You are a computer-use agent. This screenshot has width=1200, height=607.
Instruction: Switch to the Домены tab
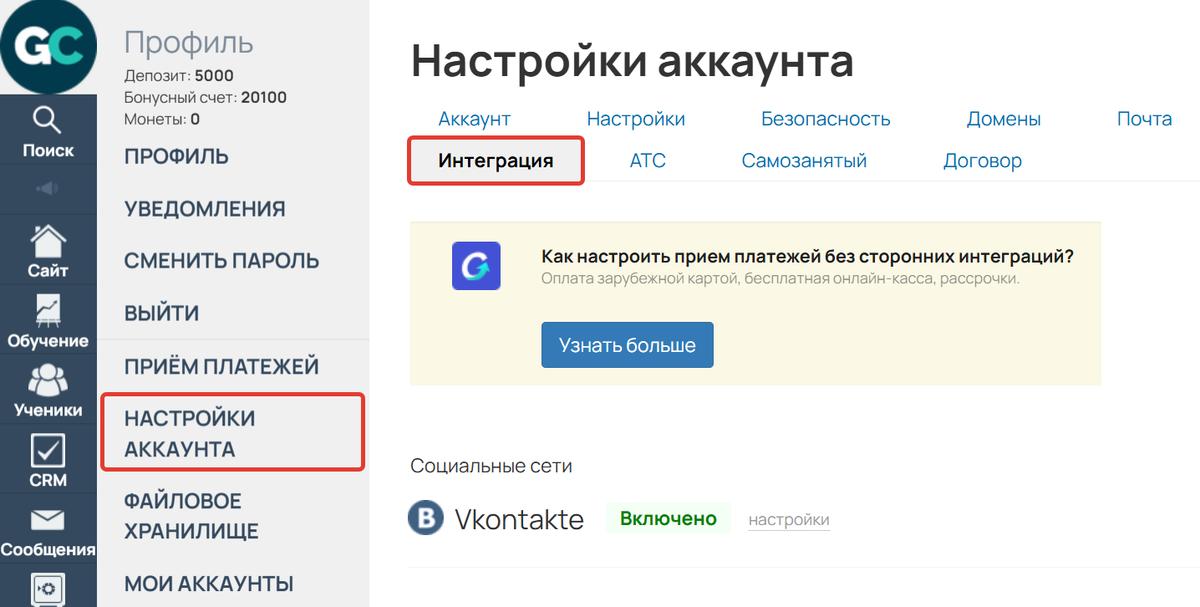coord(1004,118)
